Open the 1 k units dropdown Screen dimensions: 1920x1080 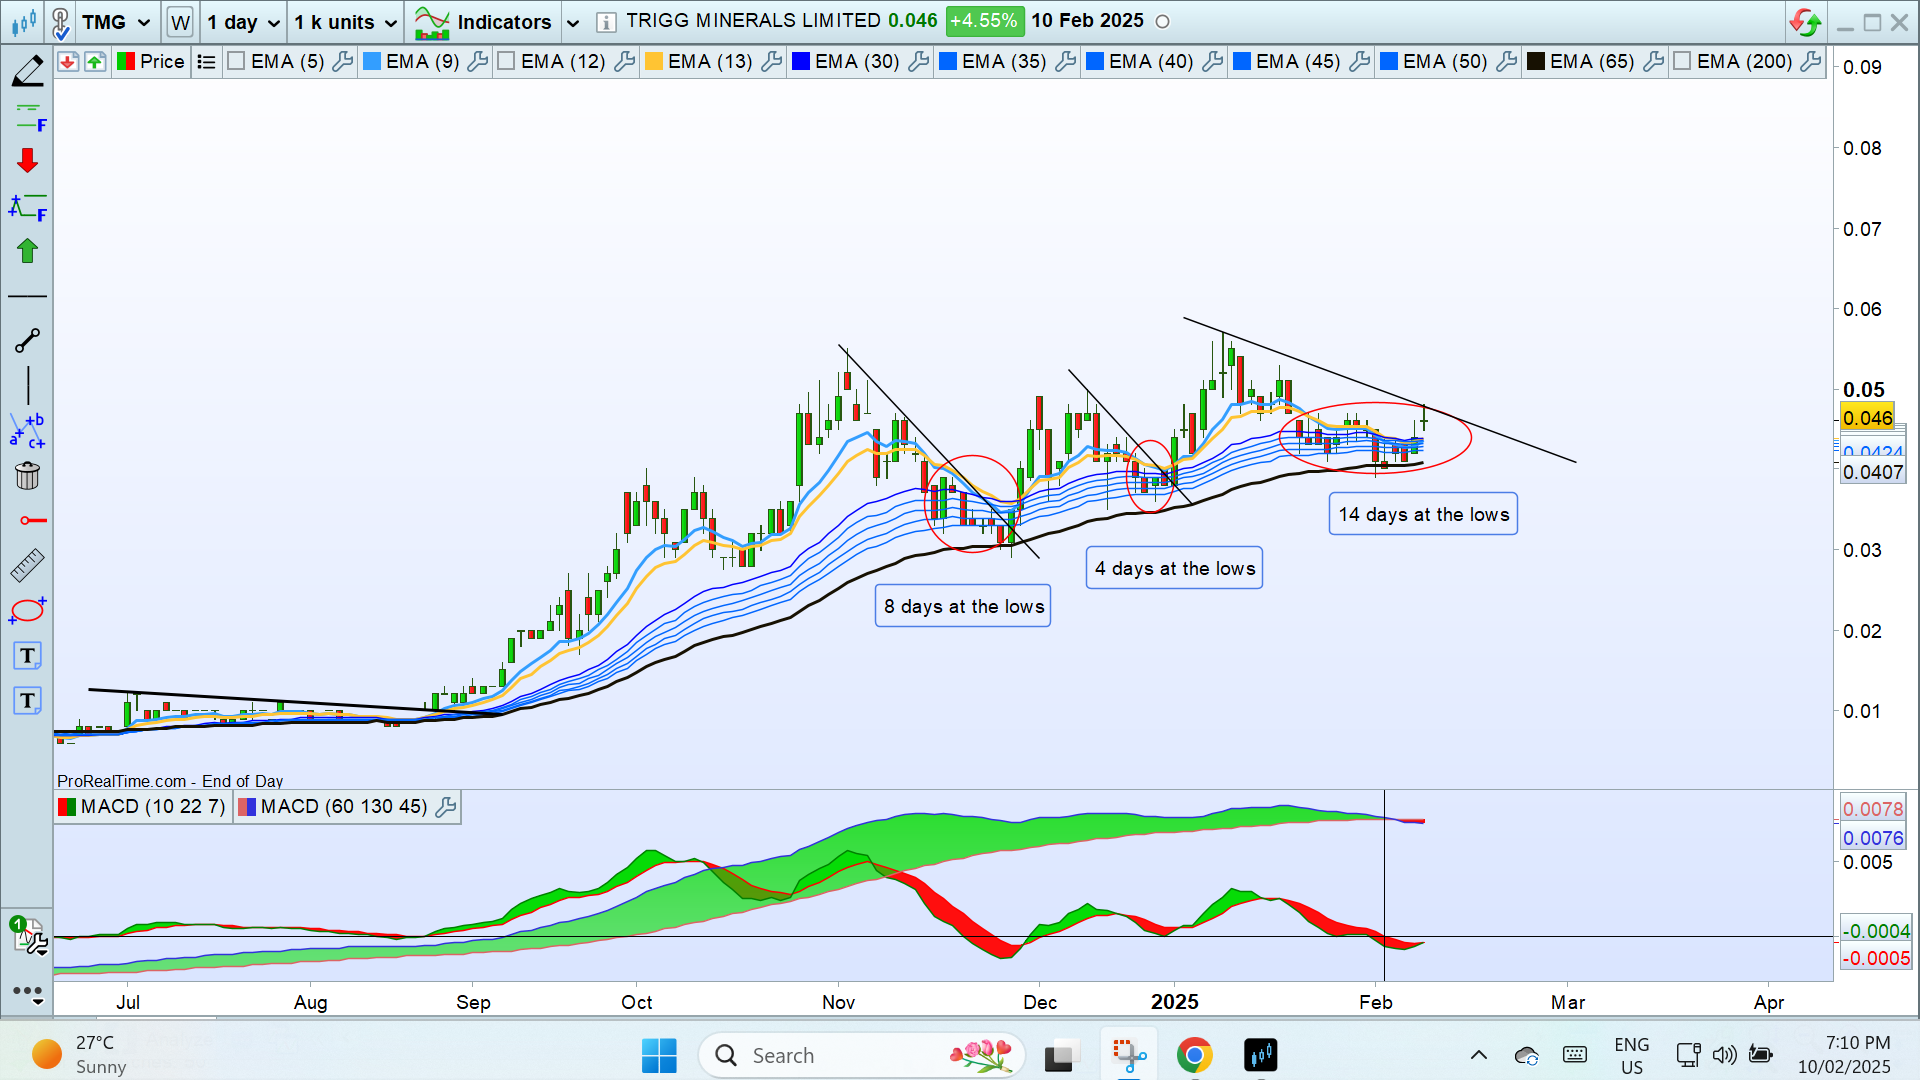point(346,22)
